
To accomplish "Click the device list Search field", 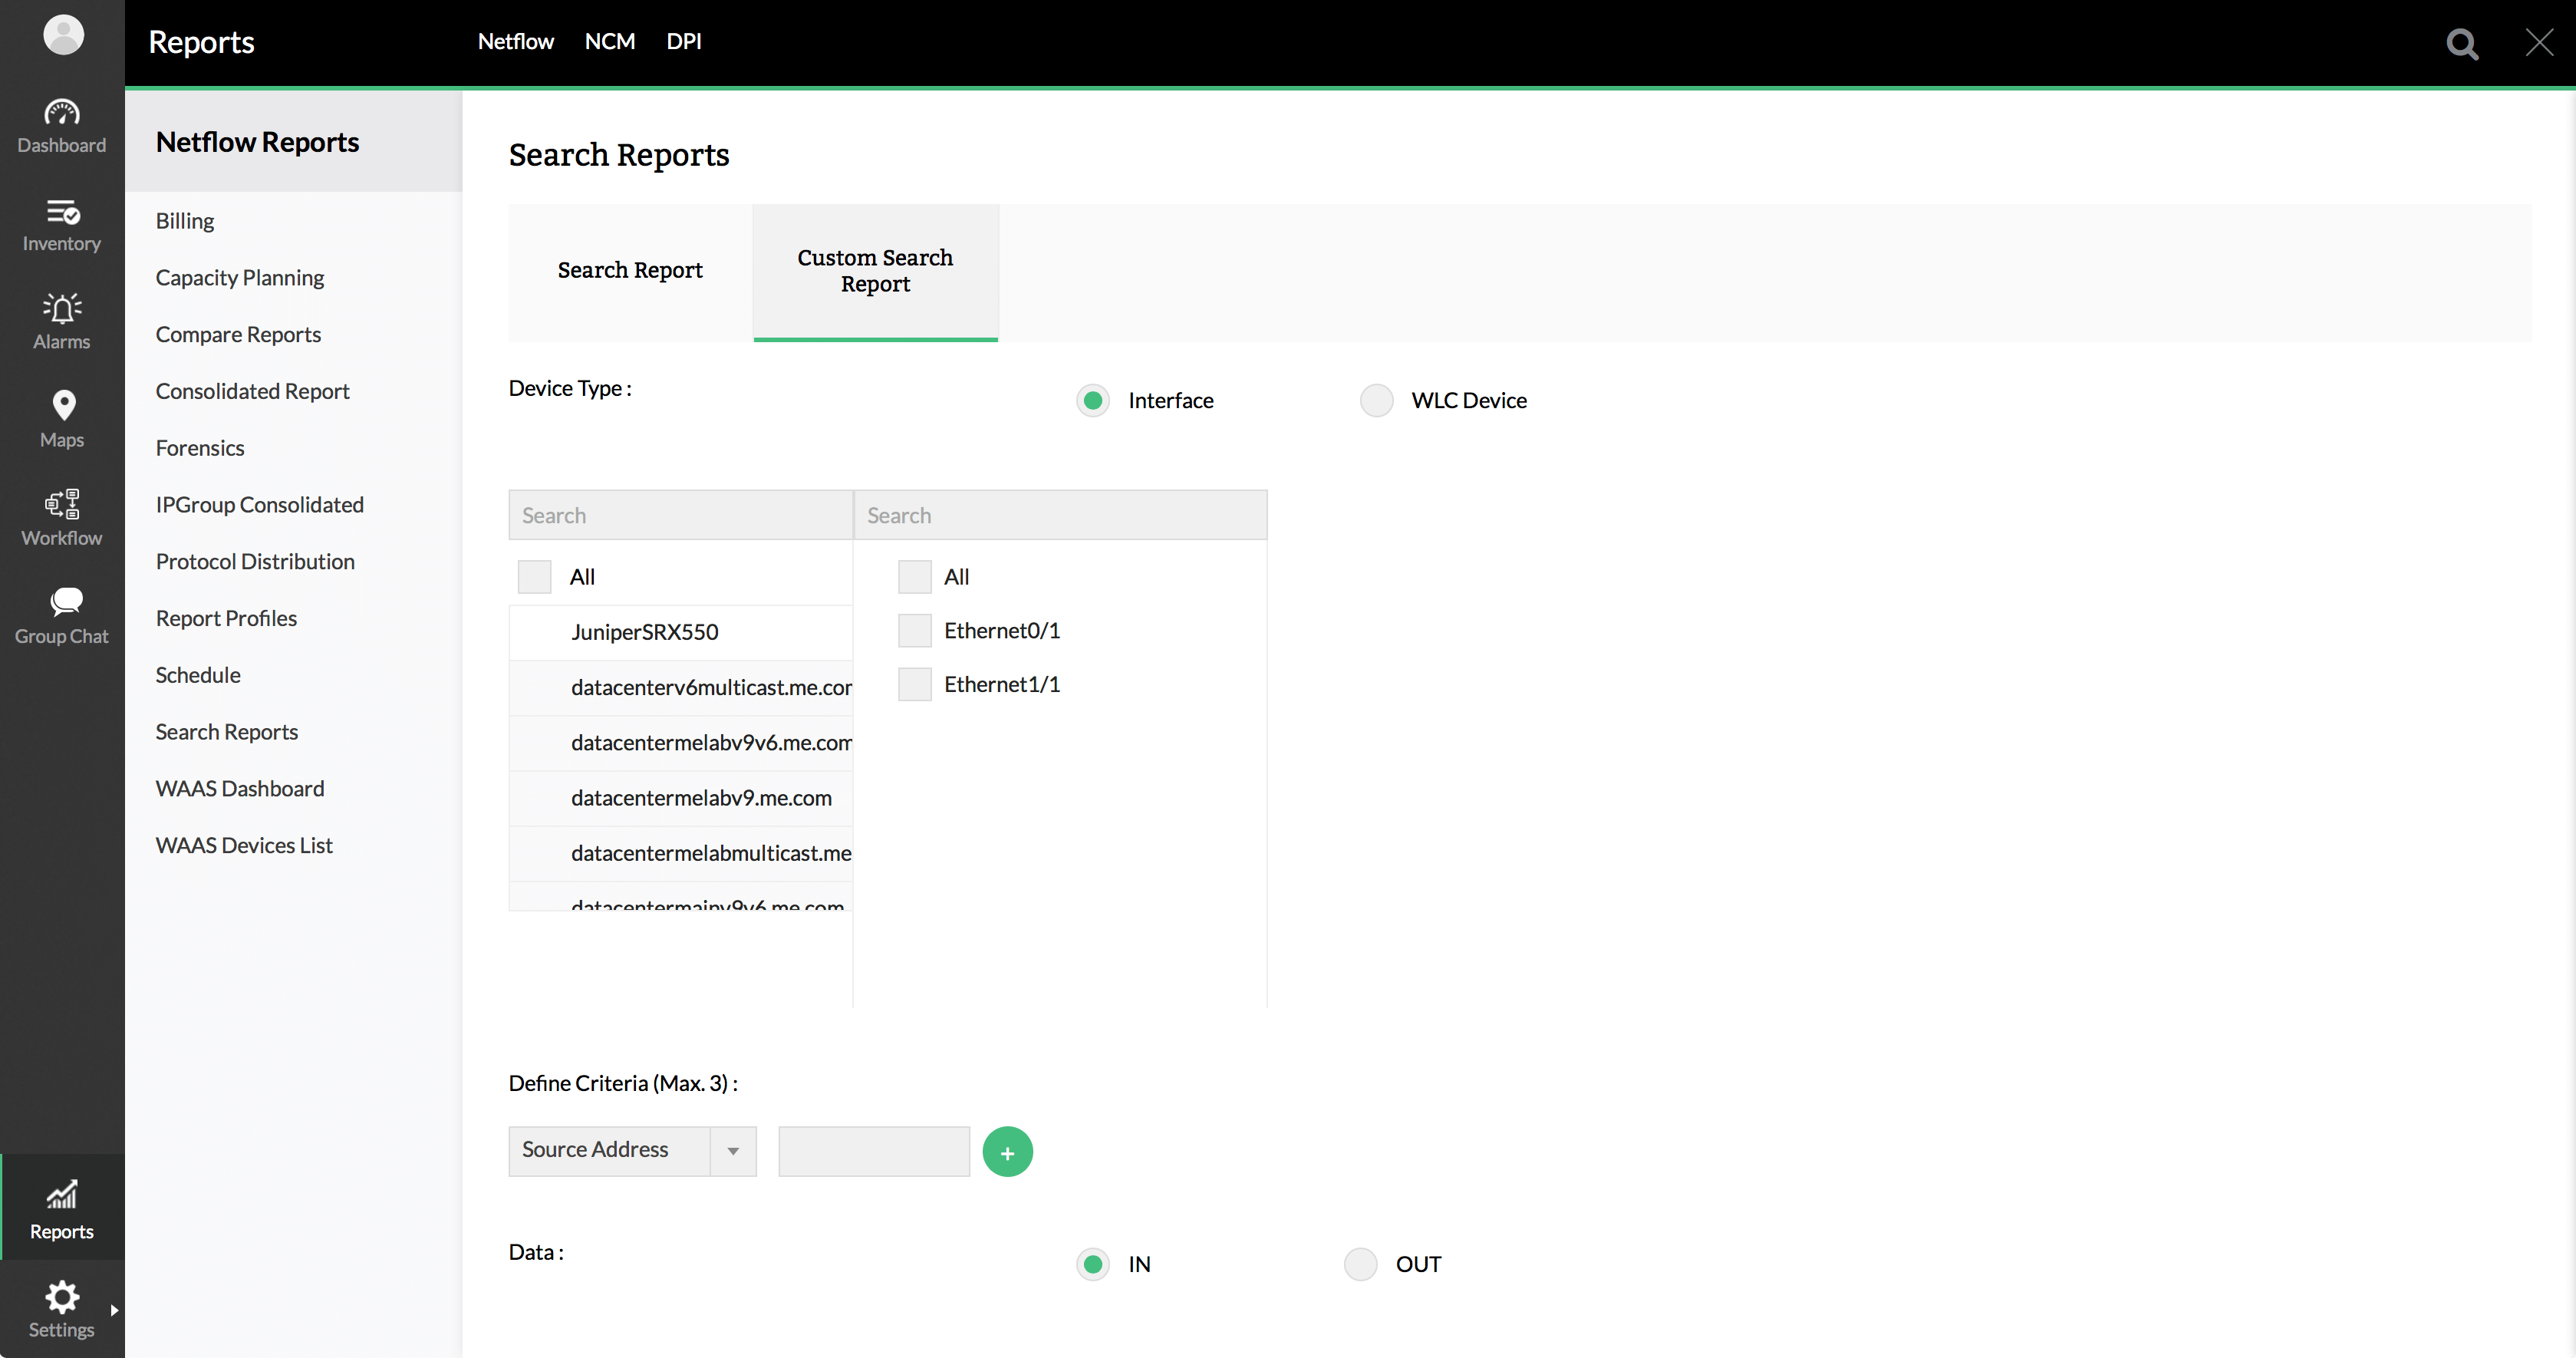I will coord(680,516).
